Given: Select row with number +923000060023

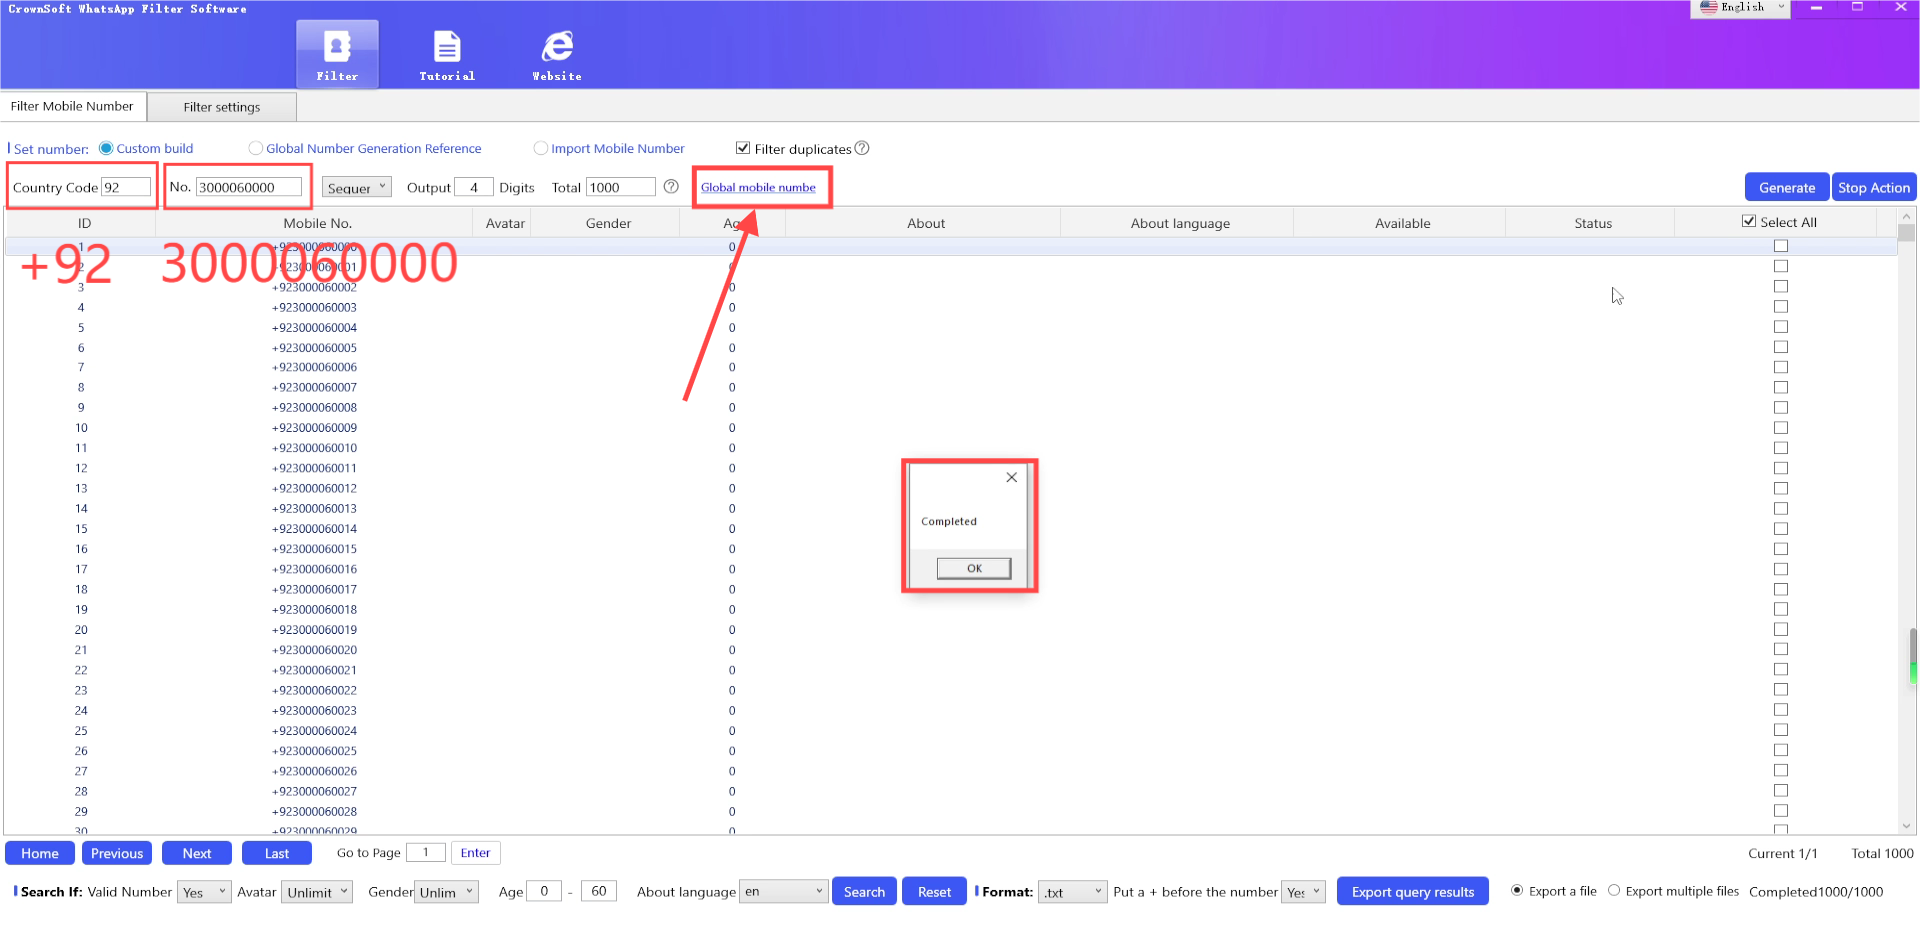Looking at the screenshot, I should point(950,710).
